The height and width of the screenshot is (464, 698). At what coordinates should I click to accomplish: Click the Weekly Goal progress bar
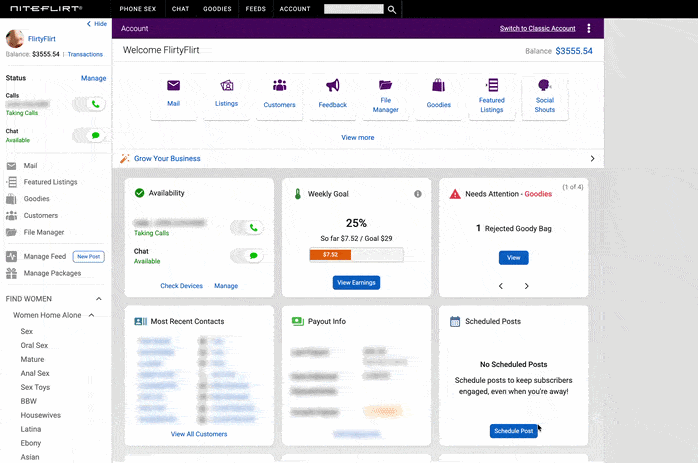point(357,255)
